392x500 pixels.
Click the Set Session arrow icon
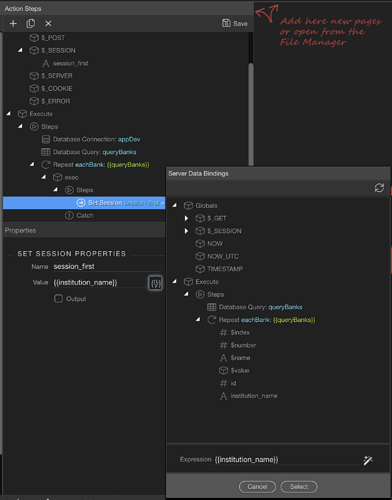pos(81,203)
